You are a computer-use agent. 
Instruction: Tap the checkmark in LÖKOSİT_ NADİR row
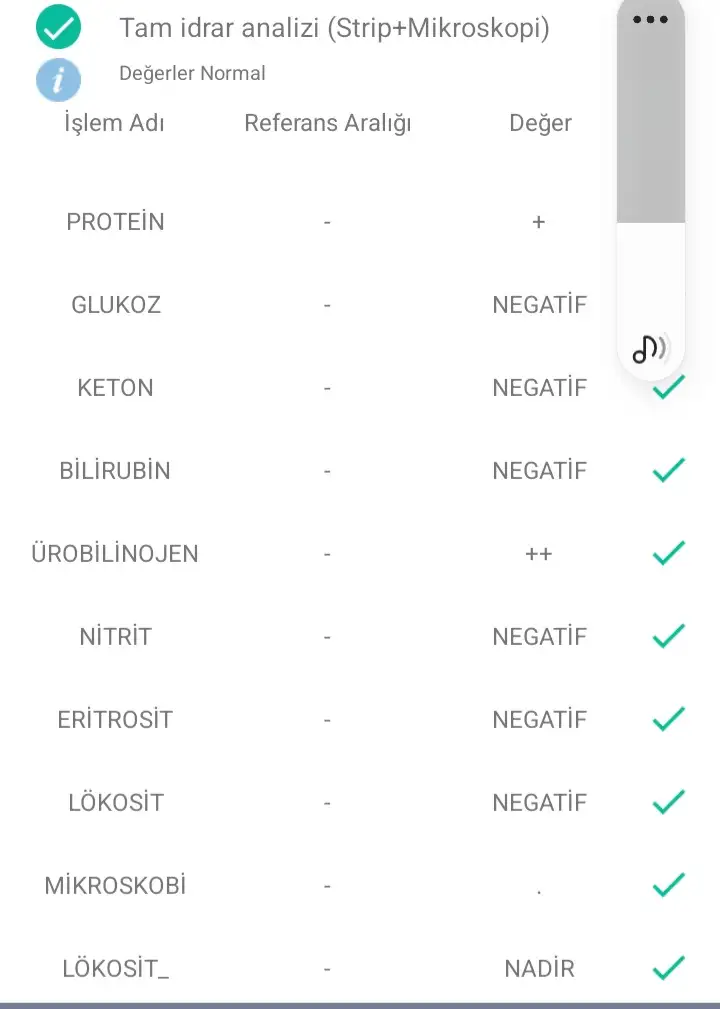tap(669, 968)
